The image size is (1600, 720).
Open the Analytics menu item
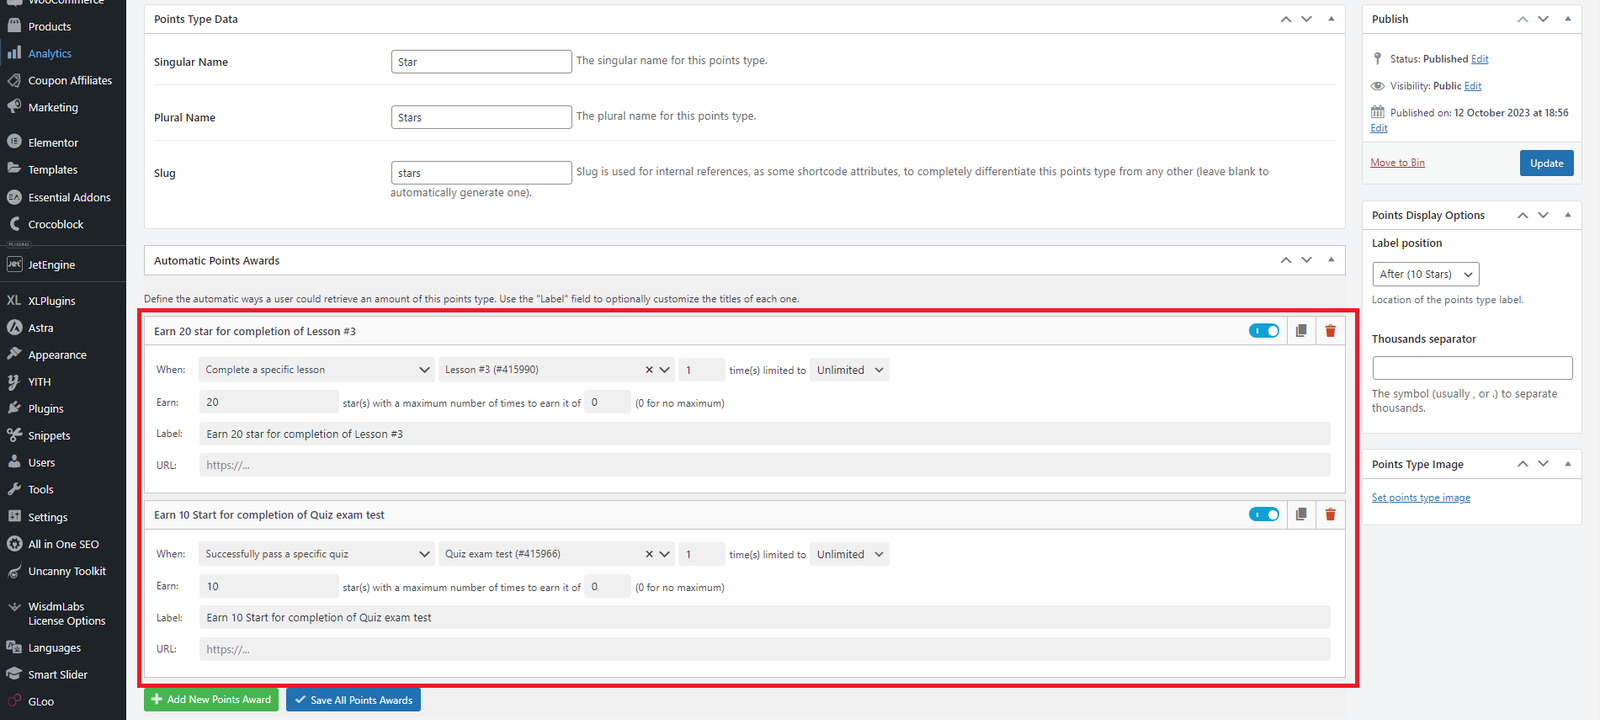pyautogui.click(x=50, y=54)
